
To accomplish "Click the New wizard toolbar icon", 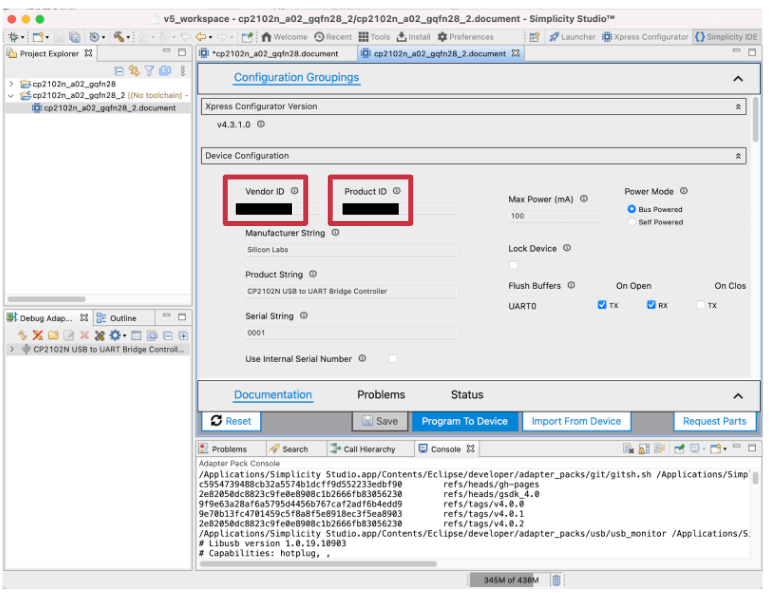I will (38, 37).
